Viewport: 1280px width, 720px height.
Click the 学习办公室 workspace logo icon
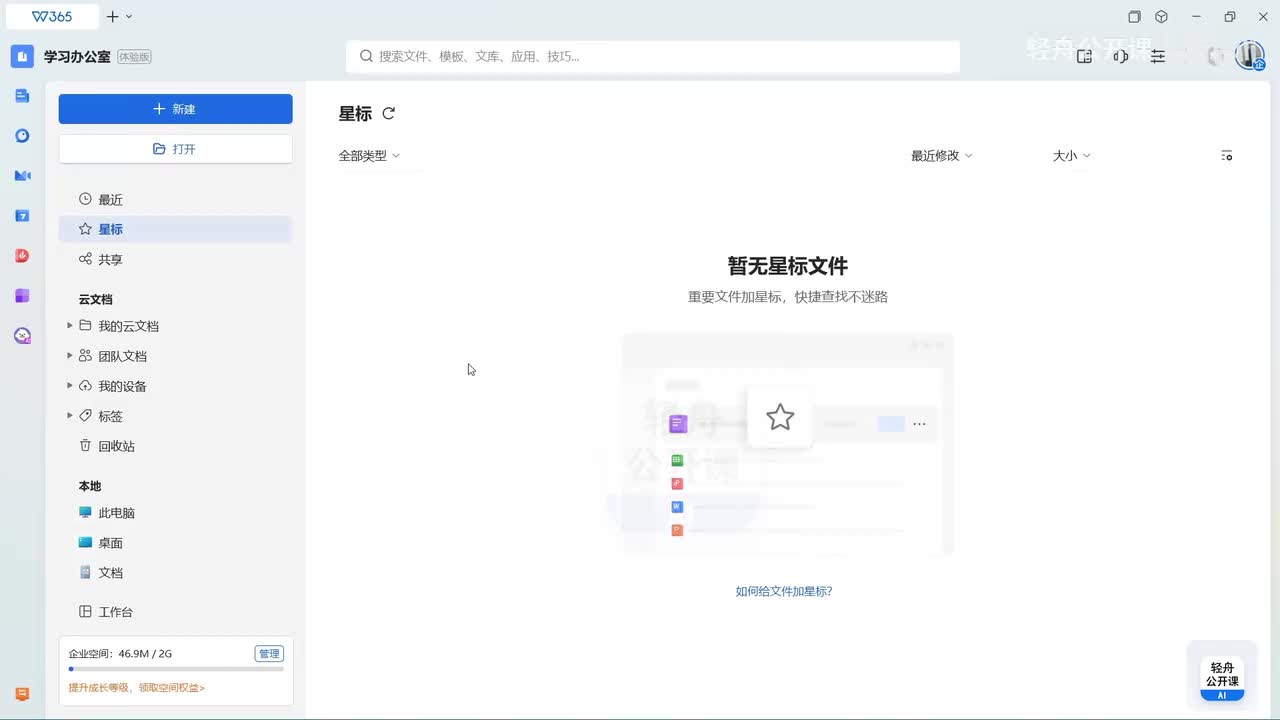click(x=22, y=57)
